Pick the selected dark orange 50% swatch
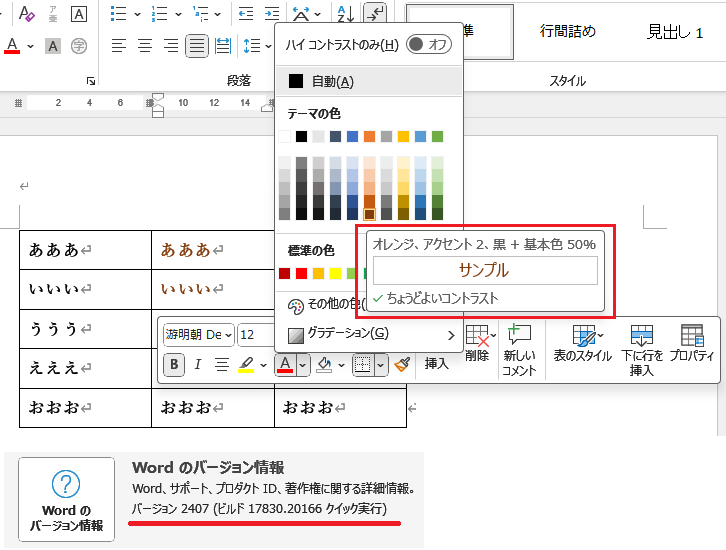726x550 pixels. tap(369, 214)
